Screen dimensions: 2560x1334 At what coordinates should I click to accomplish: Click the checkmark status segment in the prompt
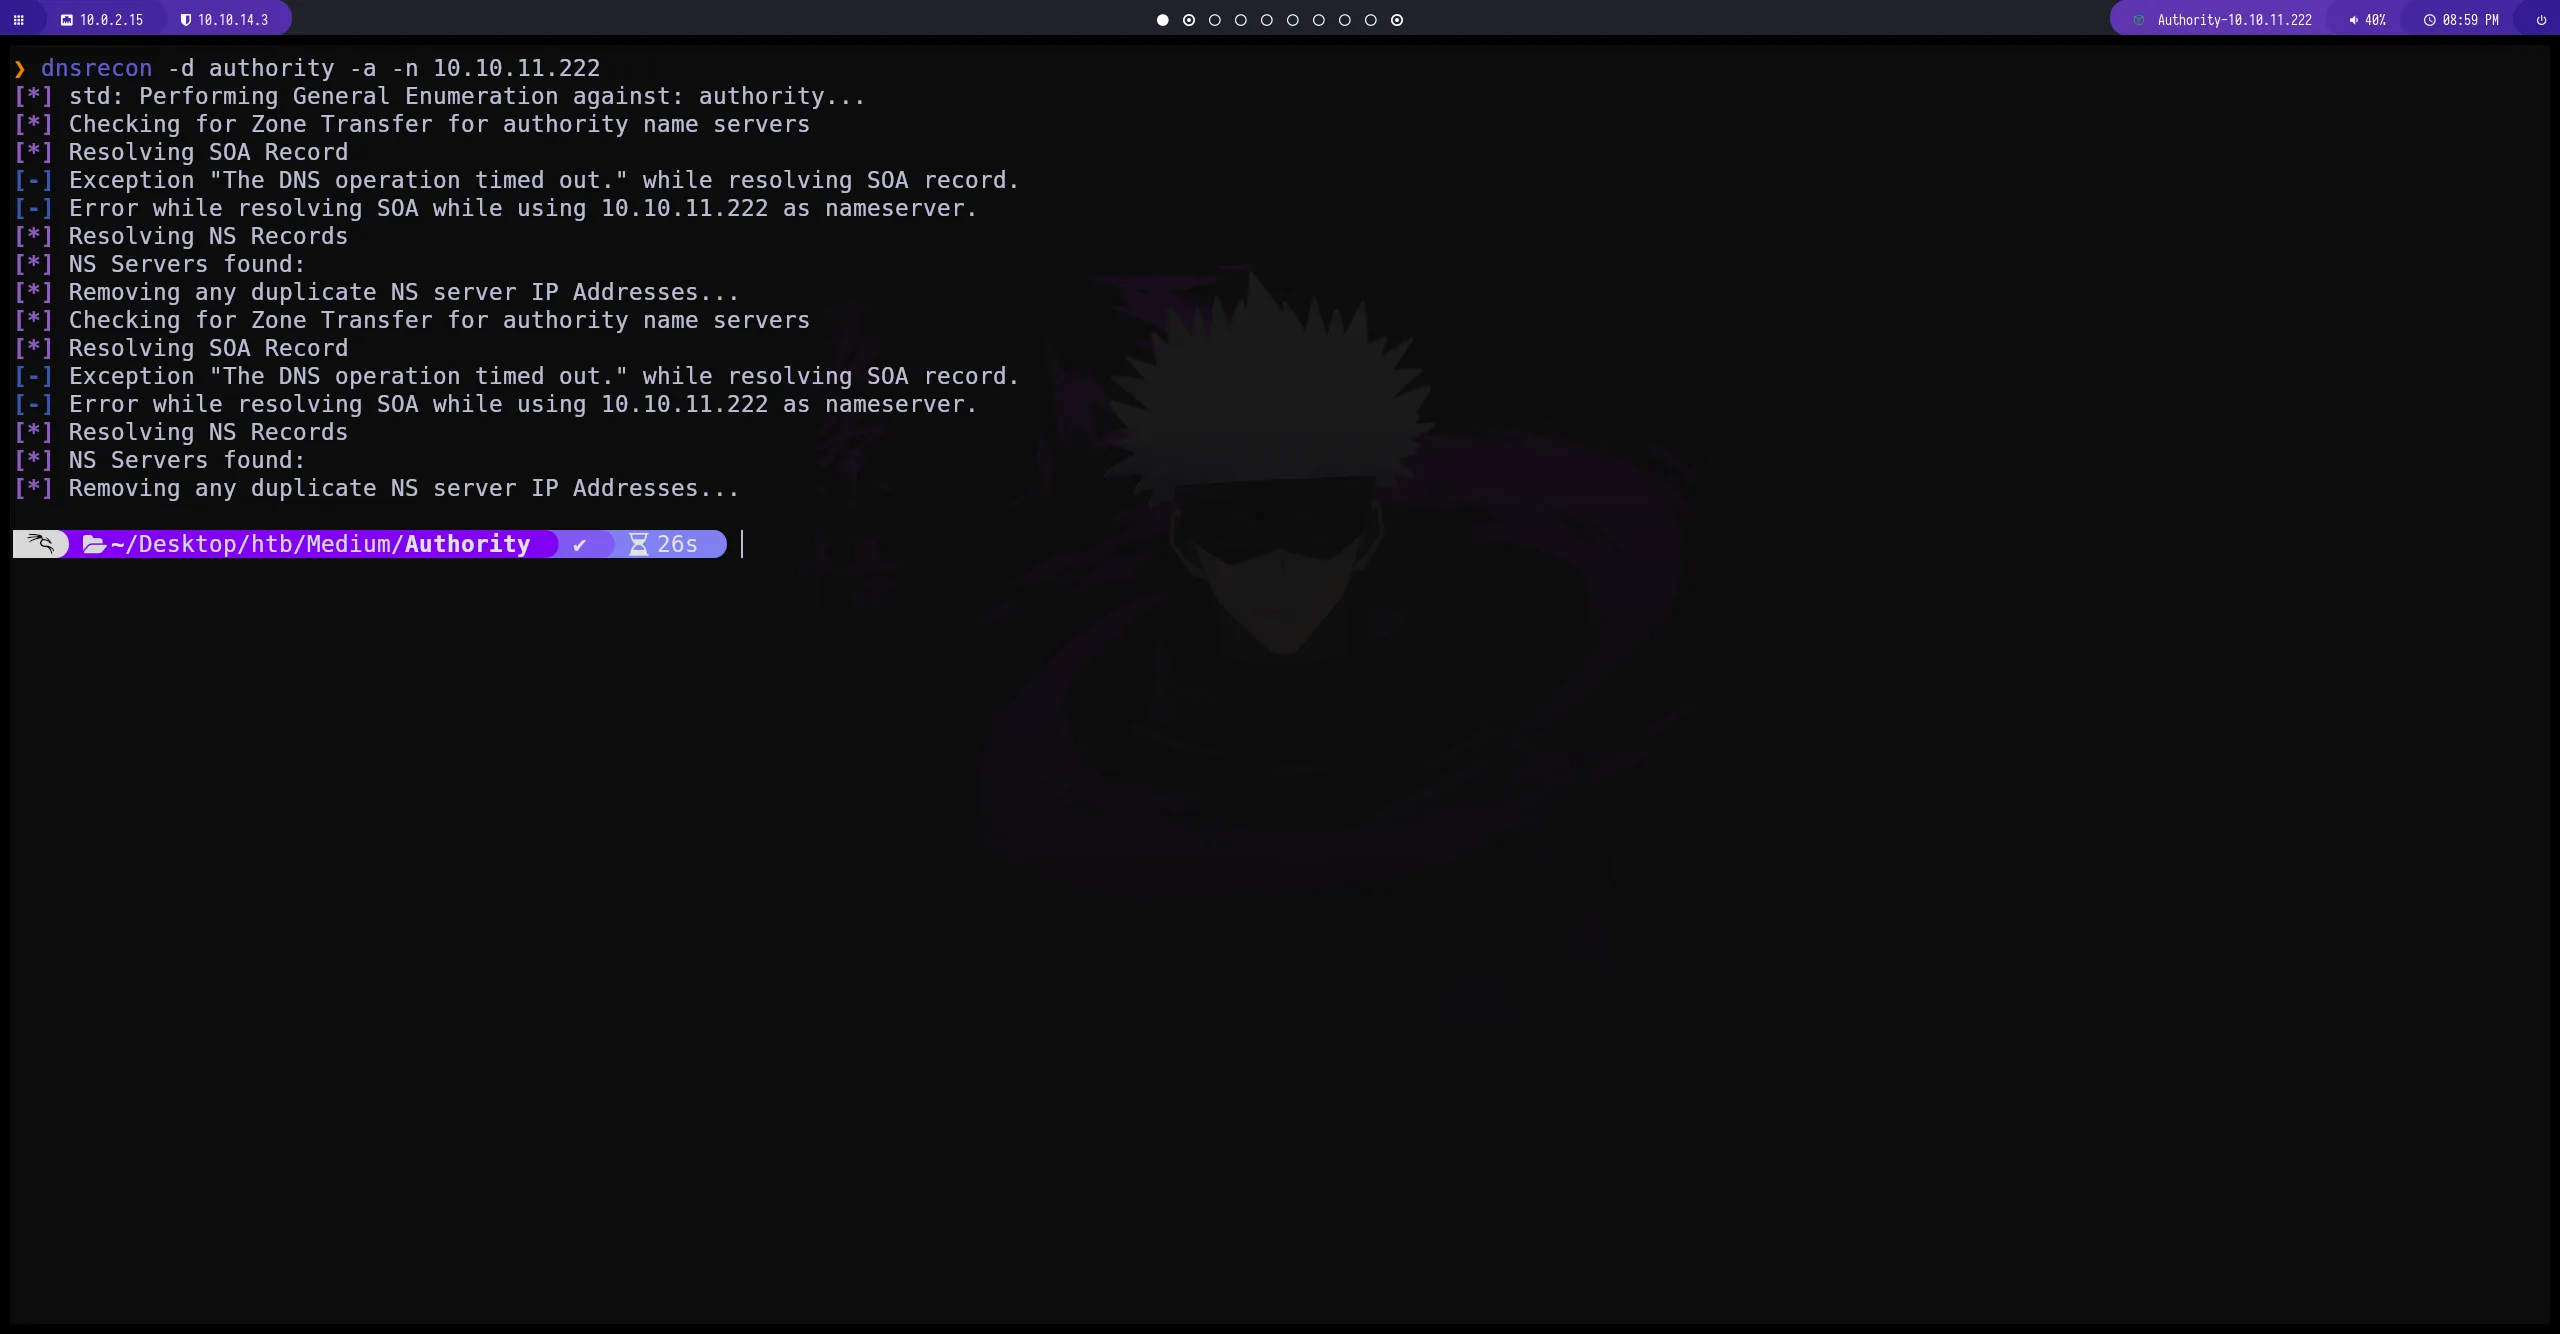pyautogui.click(x=580, y=543)
